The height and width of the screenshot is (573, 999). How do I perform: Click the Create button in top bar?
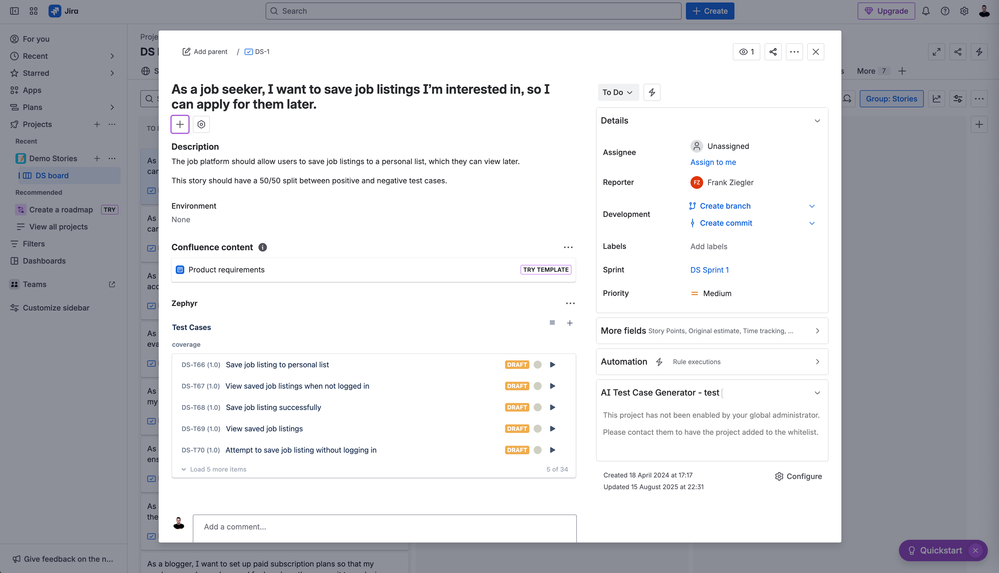click(710, 11)
